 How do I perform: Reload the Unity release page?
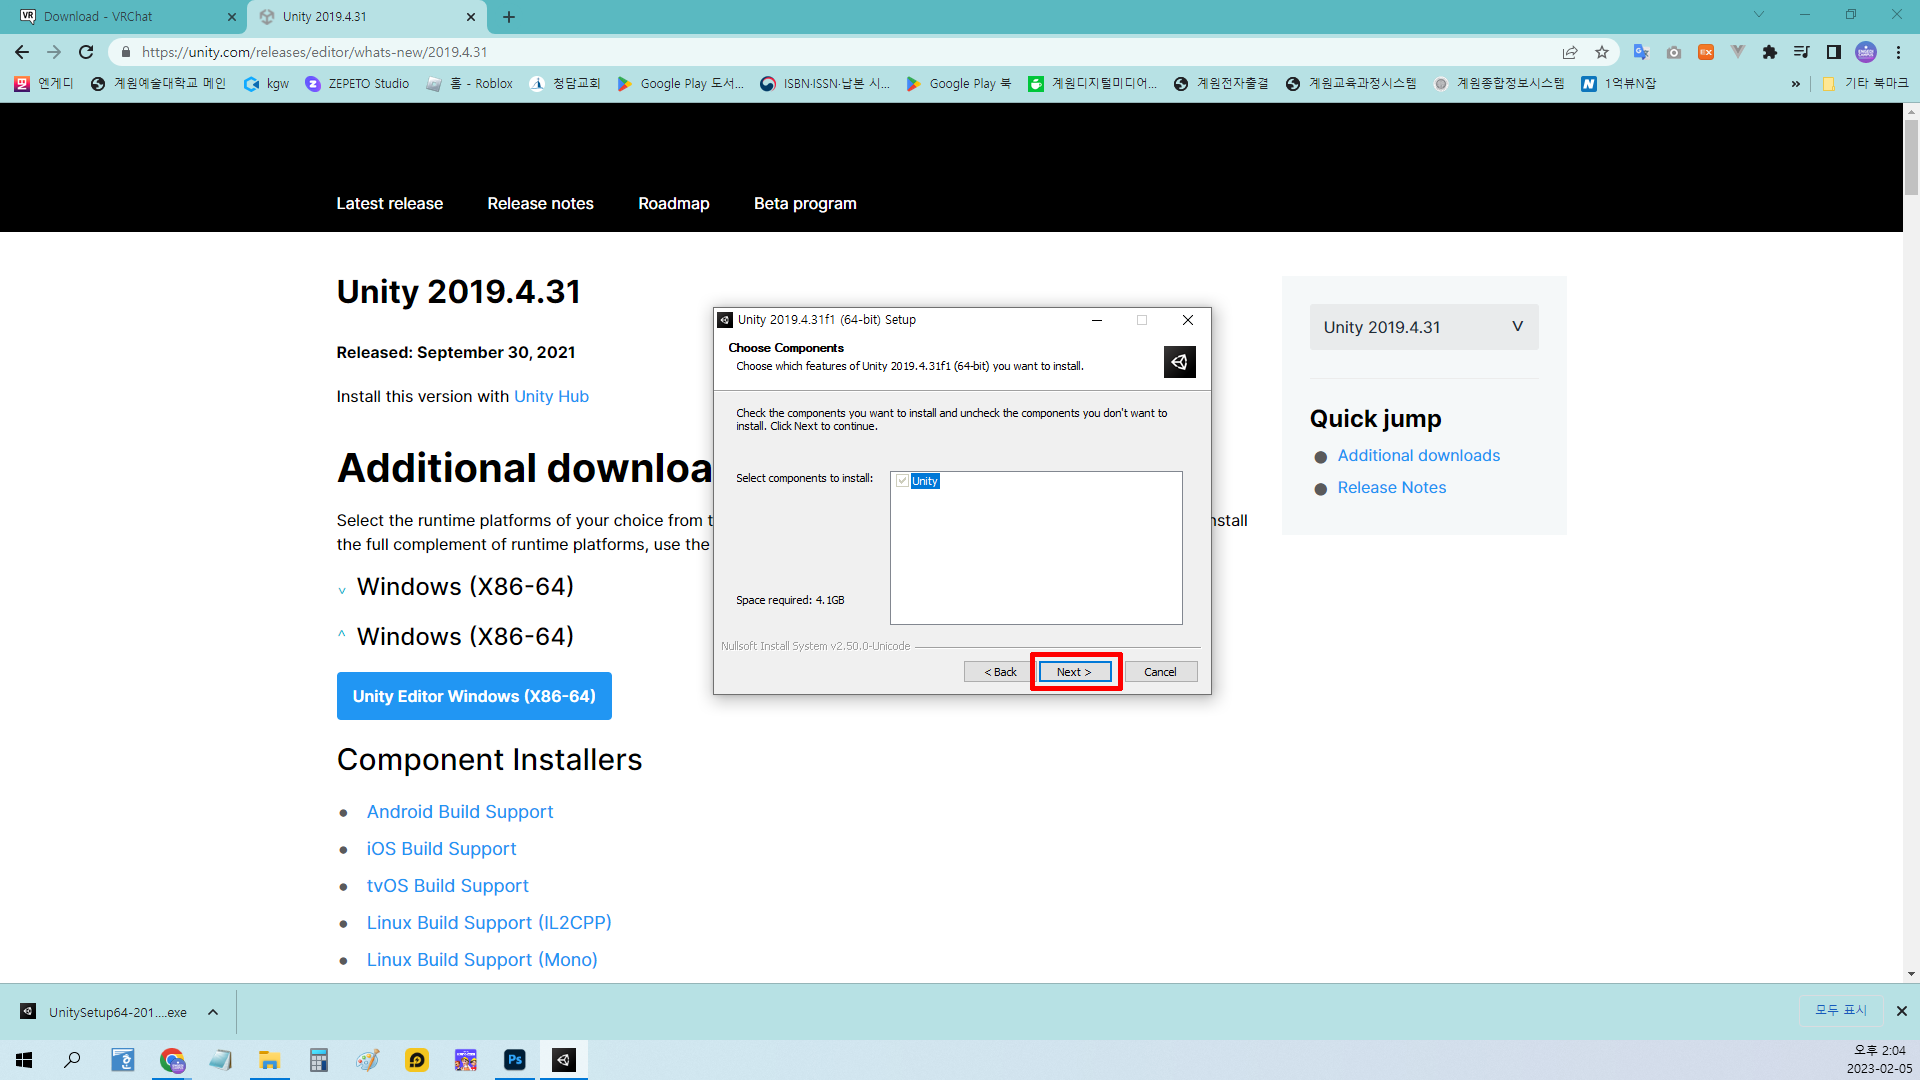click(x=86, y=52)
